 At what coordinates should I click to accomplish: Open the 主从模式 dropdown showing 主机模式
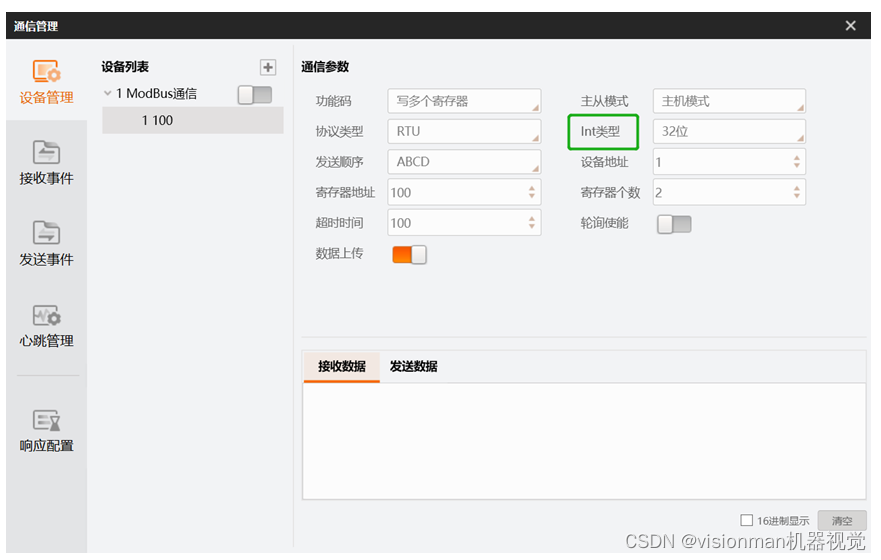coord(729,101)
